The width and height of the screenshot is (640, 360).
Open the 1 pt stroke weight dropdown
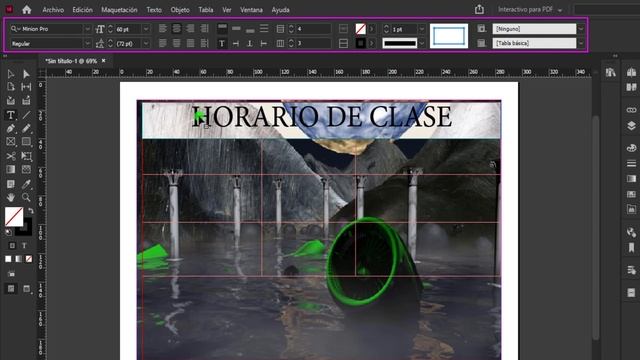pos(422,29)
